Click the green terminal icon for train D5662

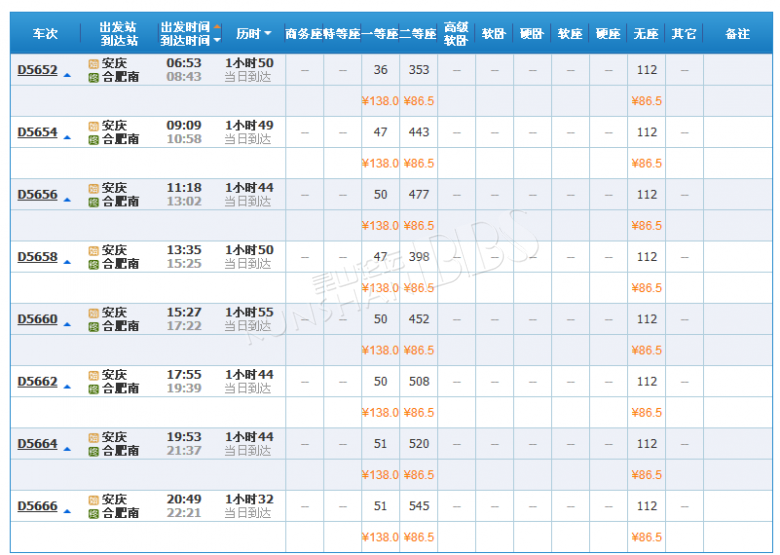(x=94, y=389)
